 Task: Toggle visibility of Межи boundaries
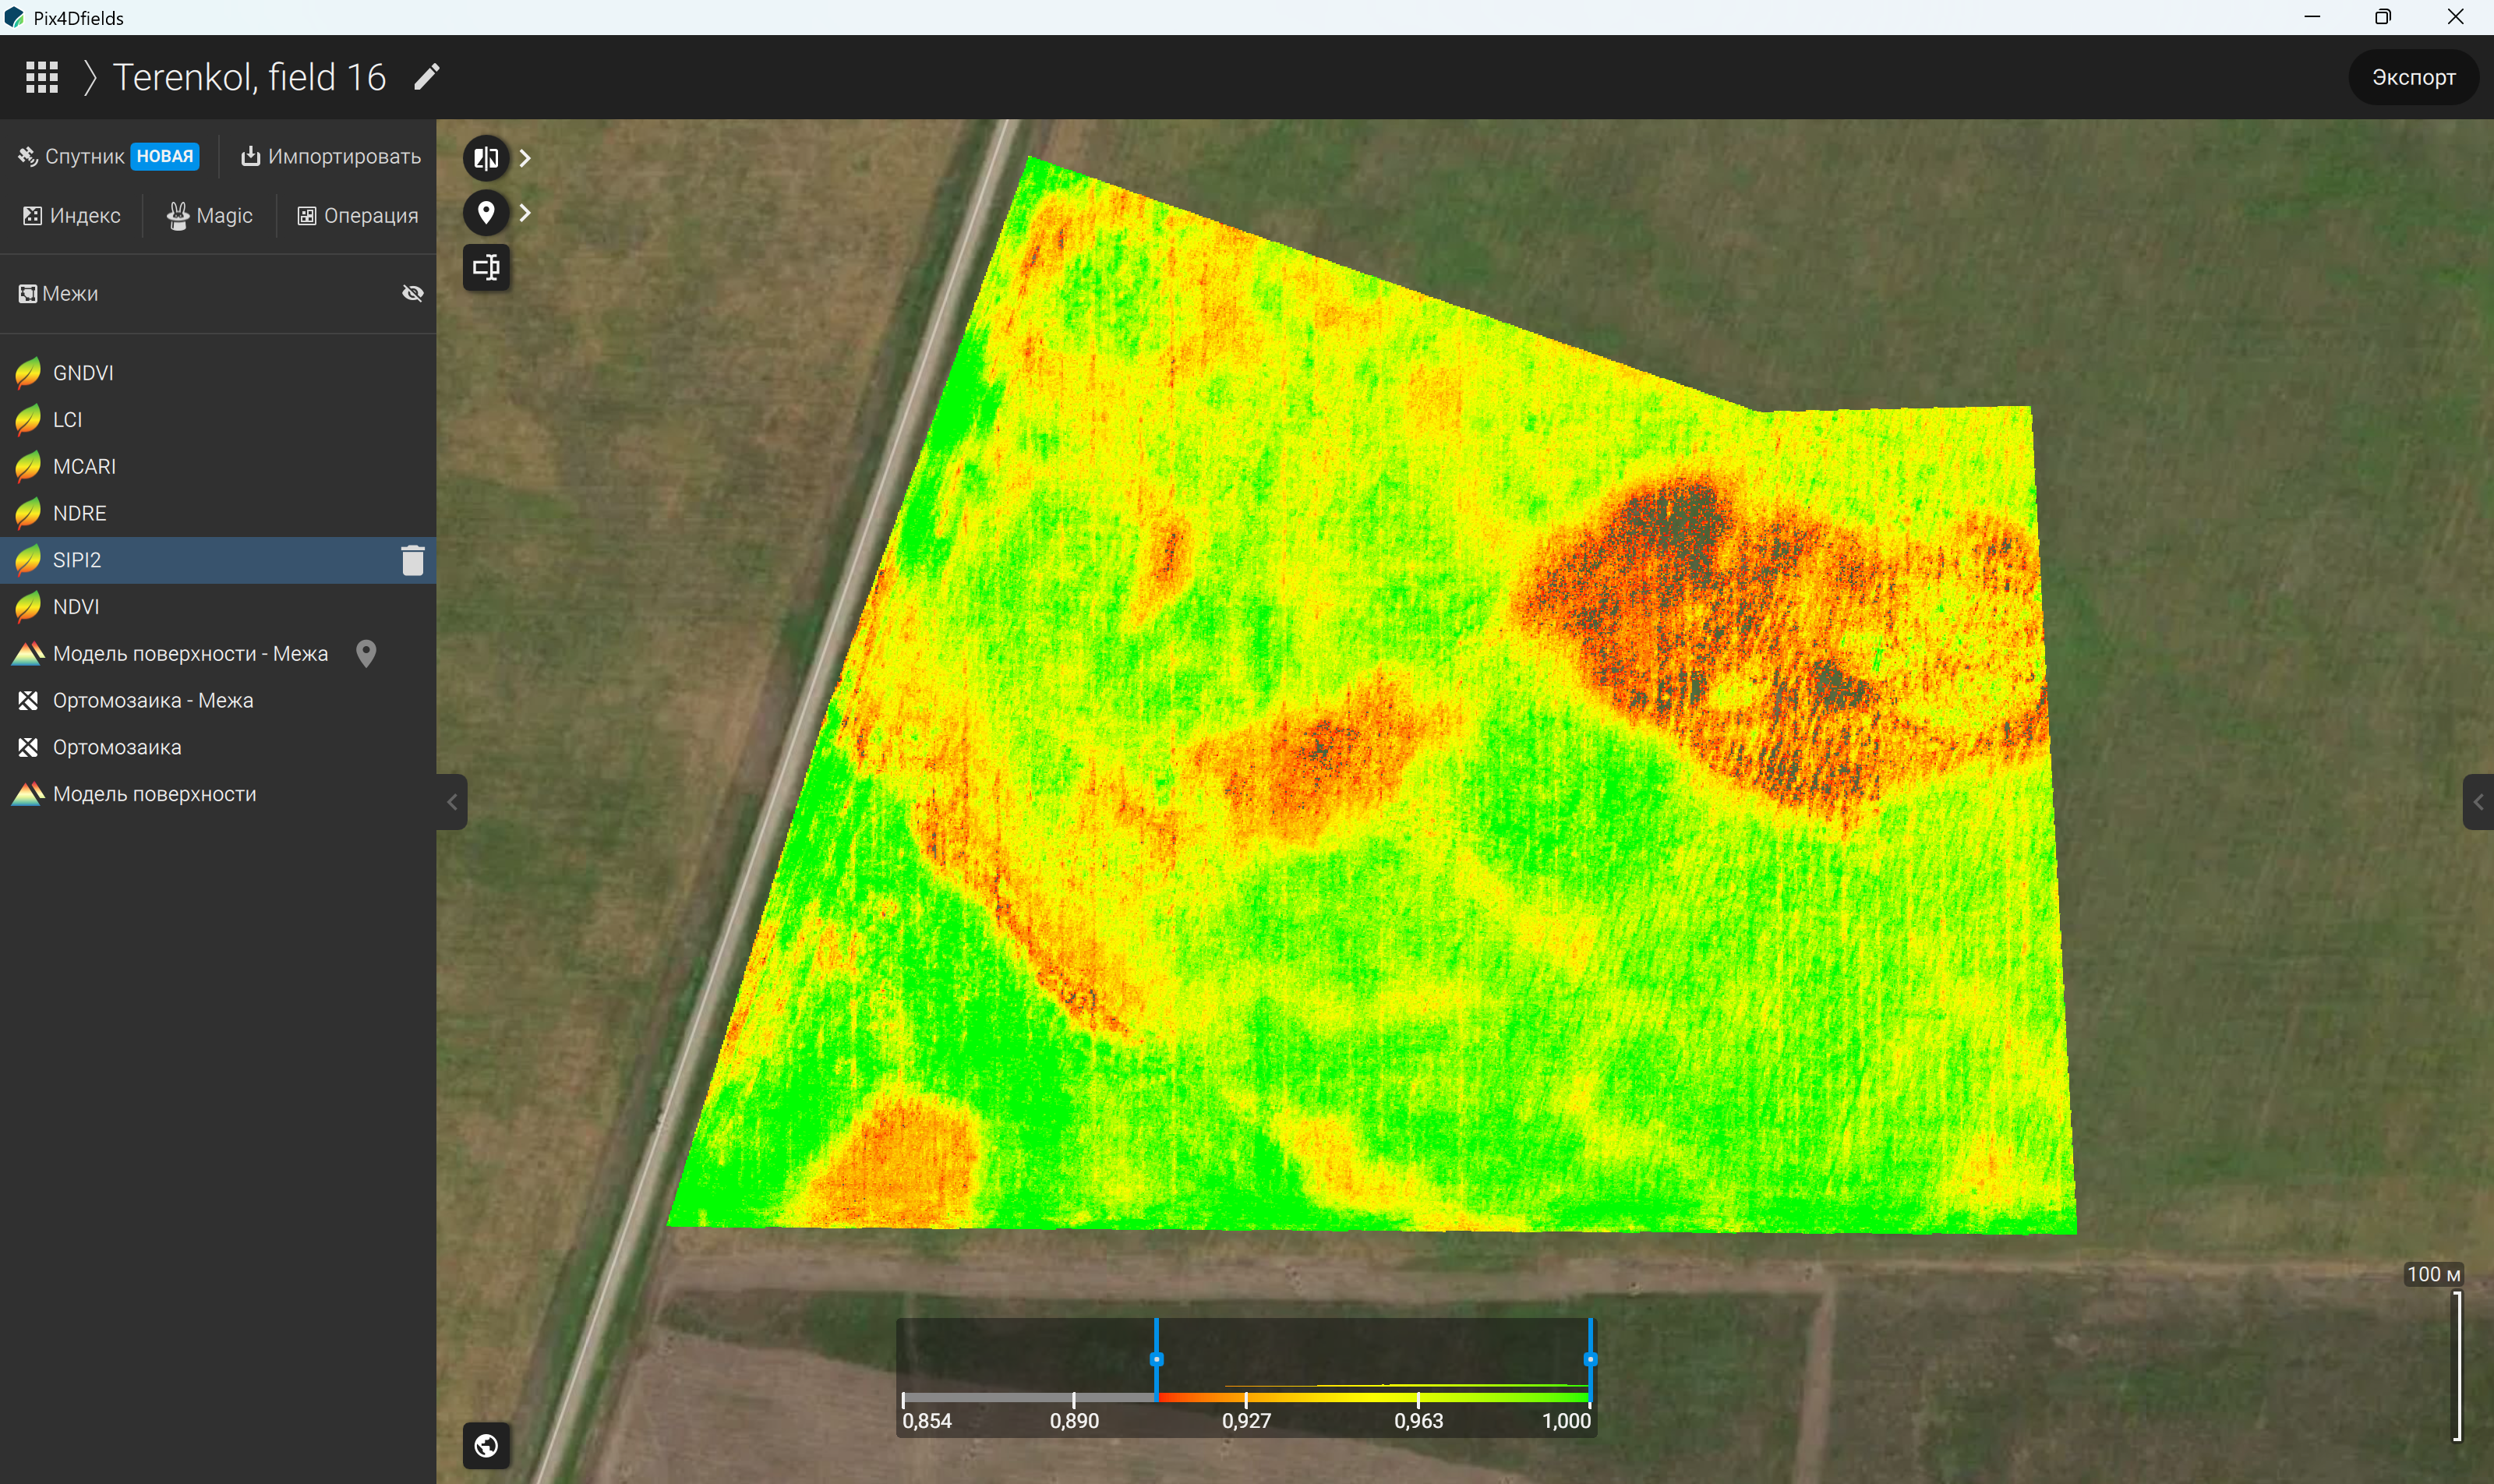413,293
